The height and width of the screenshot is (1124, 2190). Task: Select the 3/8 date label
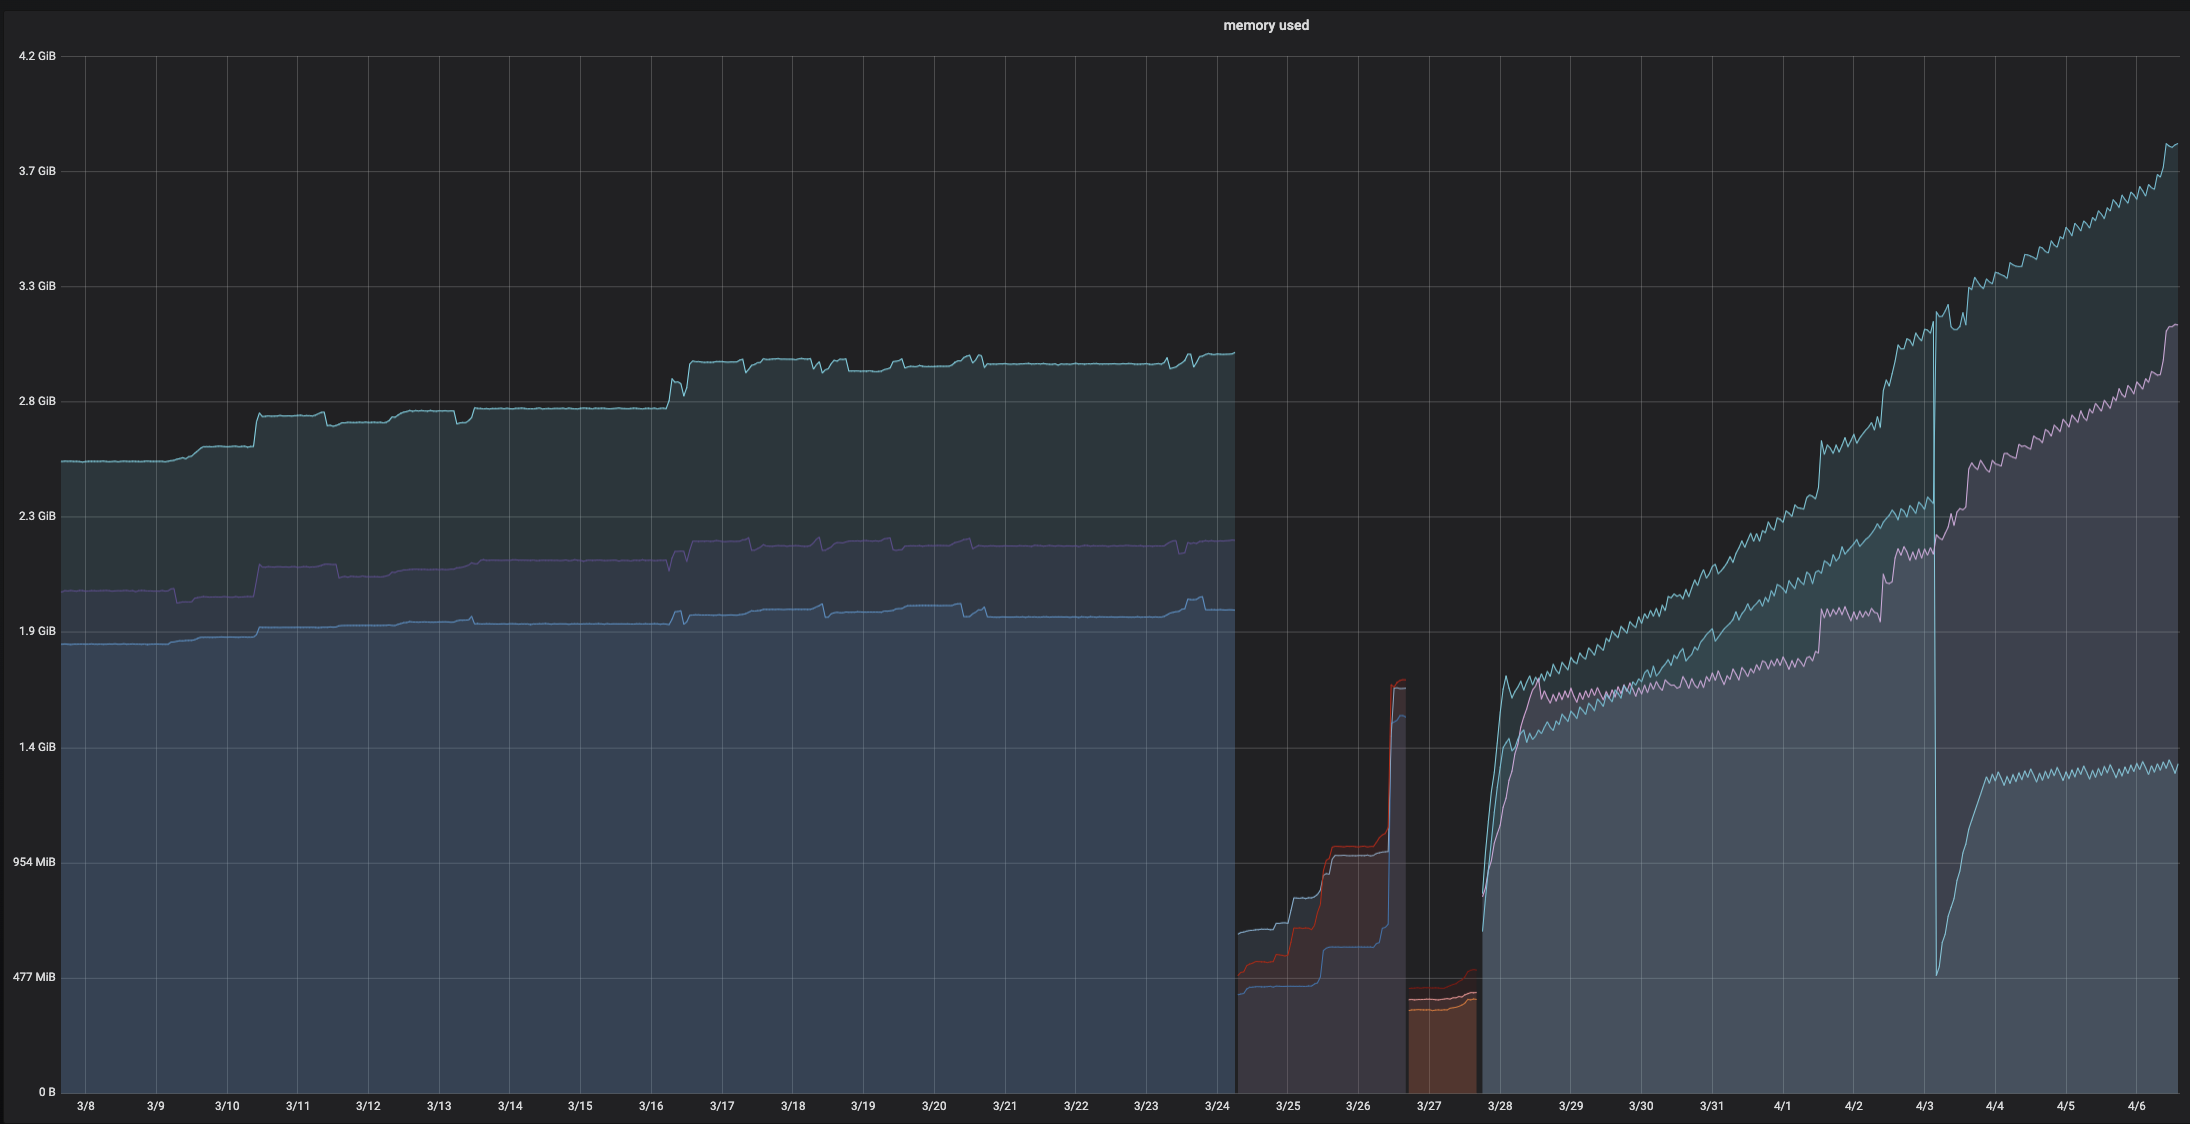tap(86, 1106)
